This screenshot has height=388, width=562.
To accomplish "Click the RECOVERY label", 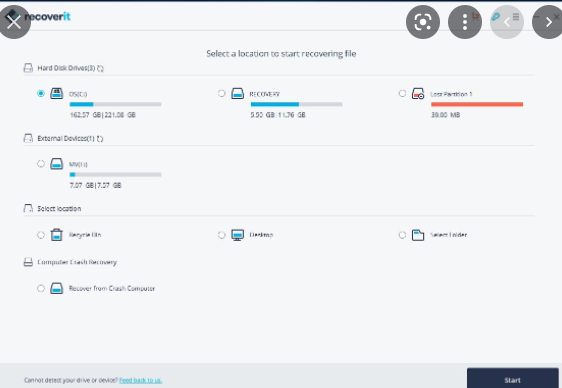I will (265, 94).
